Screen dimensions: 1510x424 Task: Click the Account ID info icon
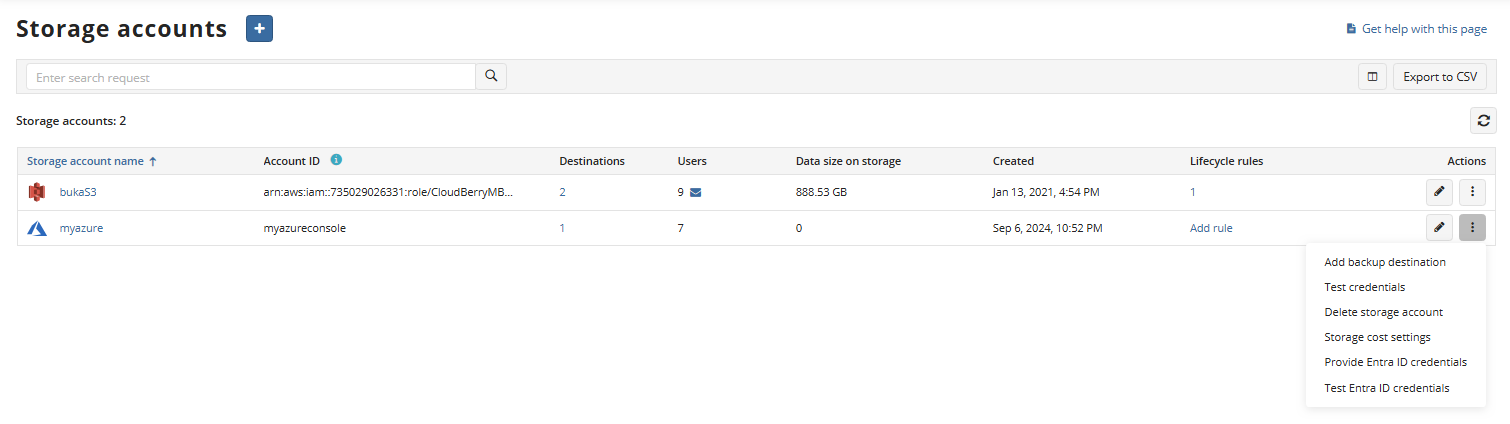click(x=336, y=160)
